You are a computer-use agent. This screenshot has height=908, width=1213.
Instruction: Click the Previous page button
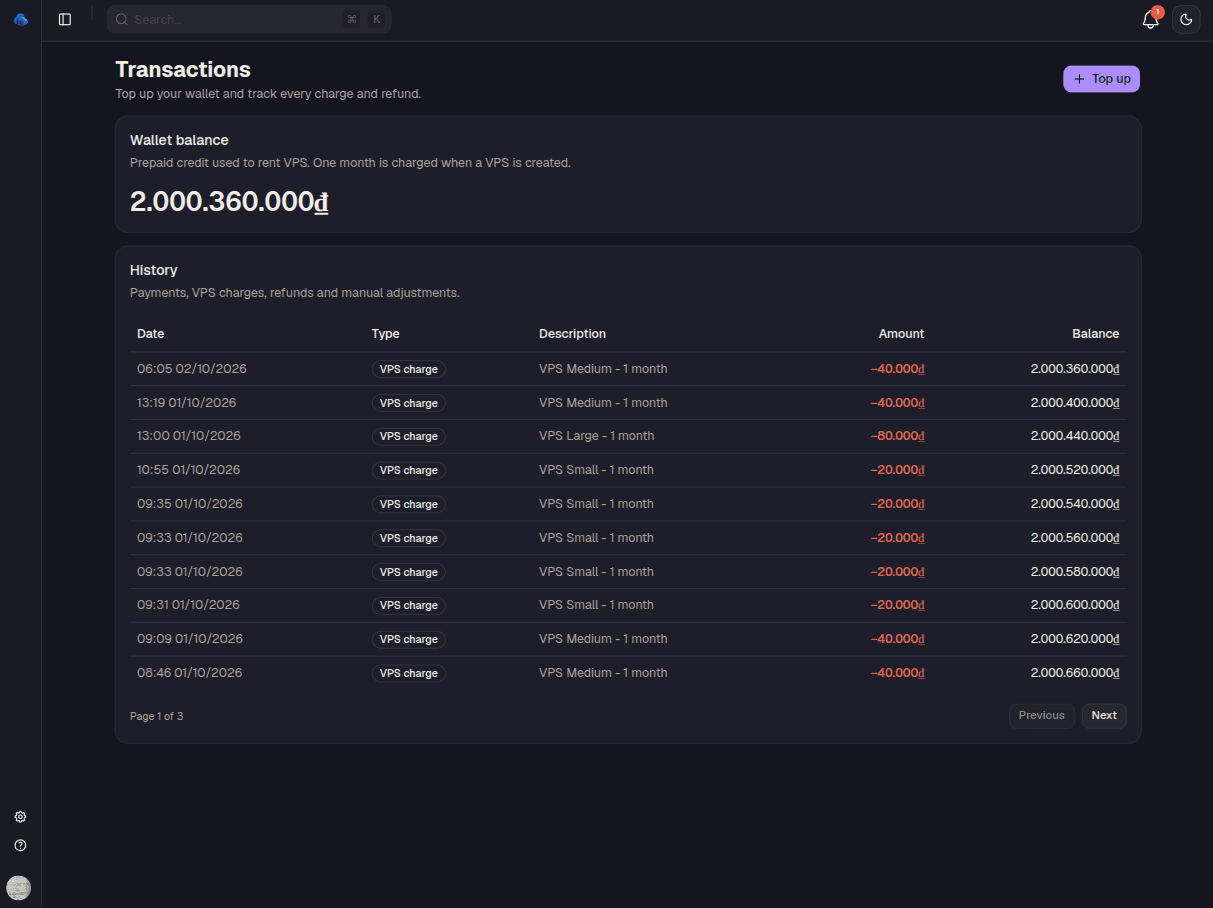[x=1042, y=716]
